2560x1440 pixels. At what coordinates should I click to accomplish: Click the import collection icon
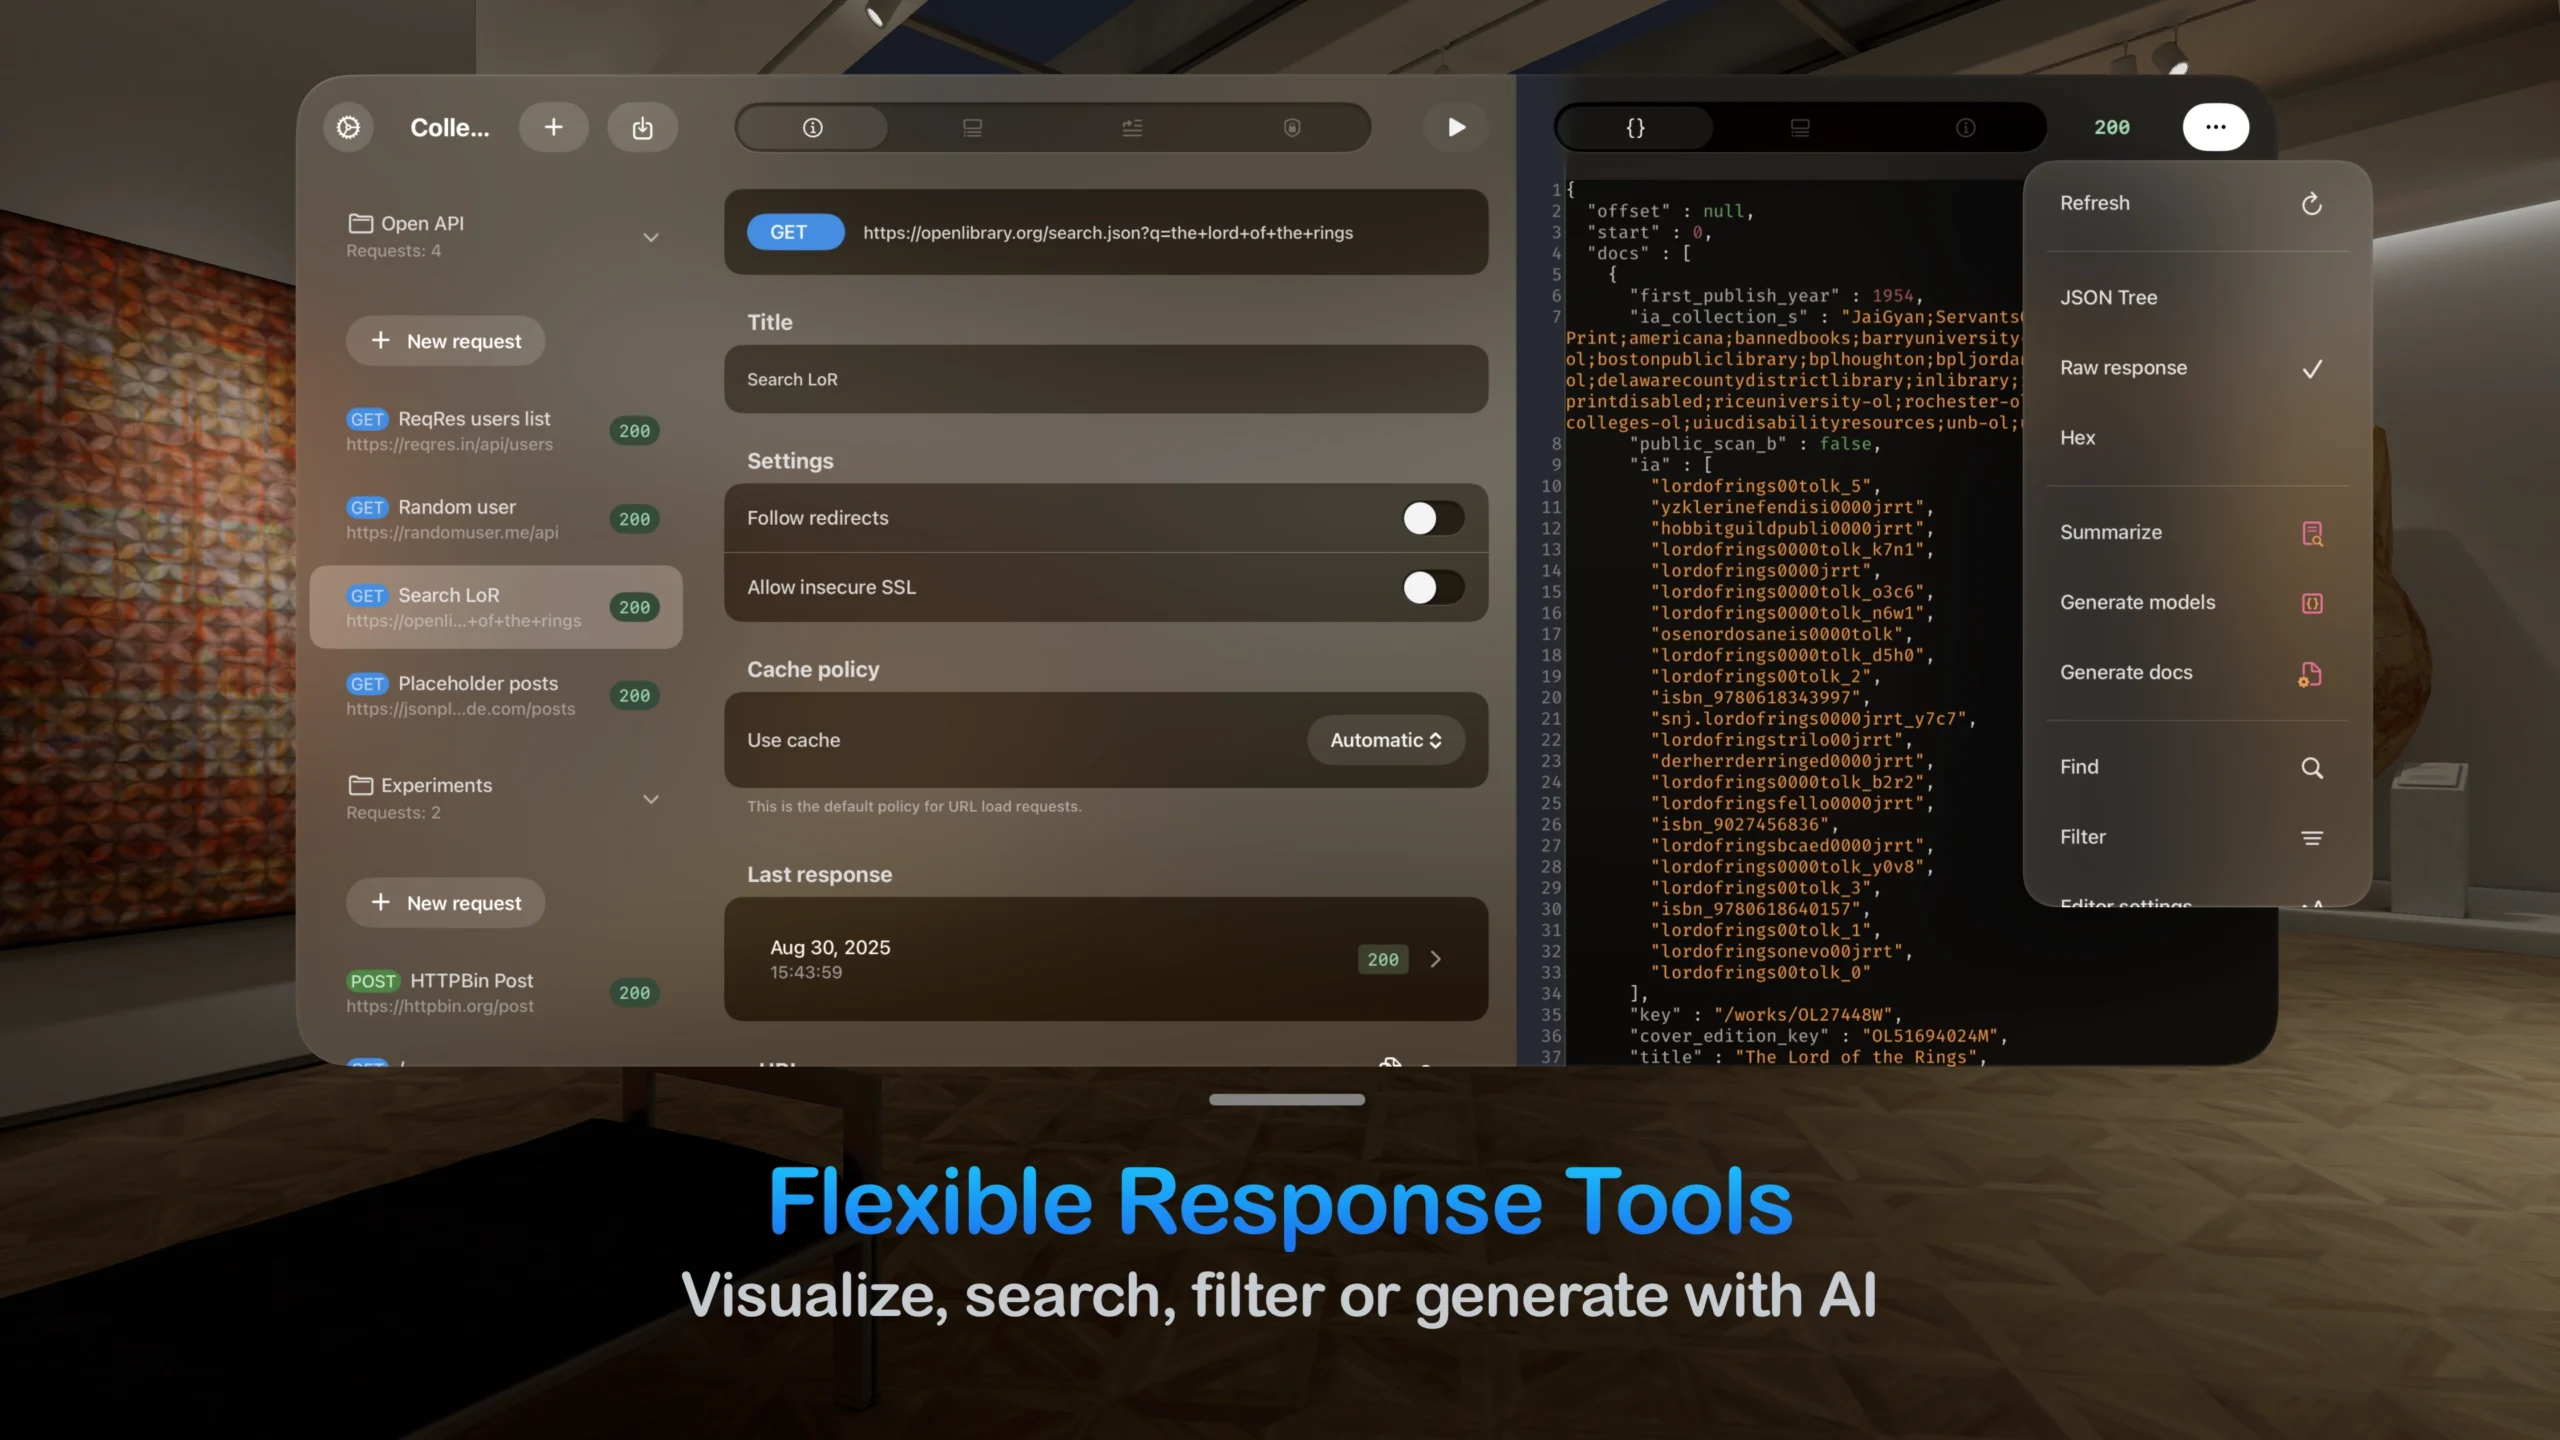(x=642, y=127)
